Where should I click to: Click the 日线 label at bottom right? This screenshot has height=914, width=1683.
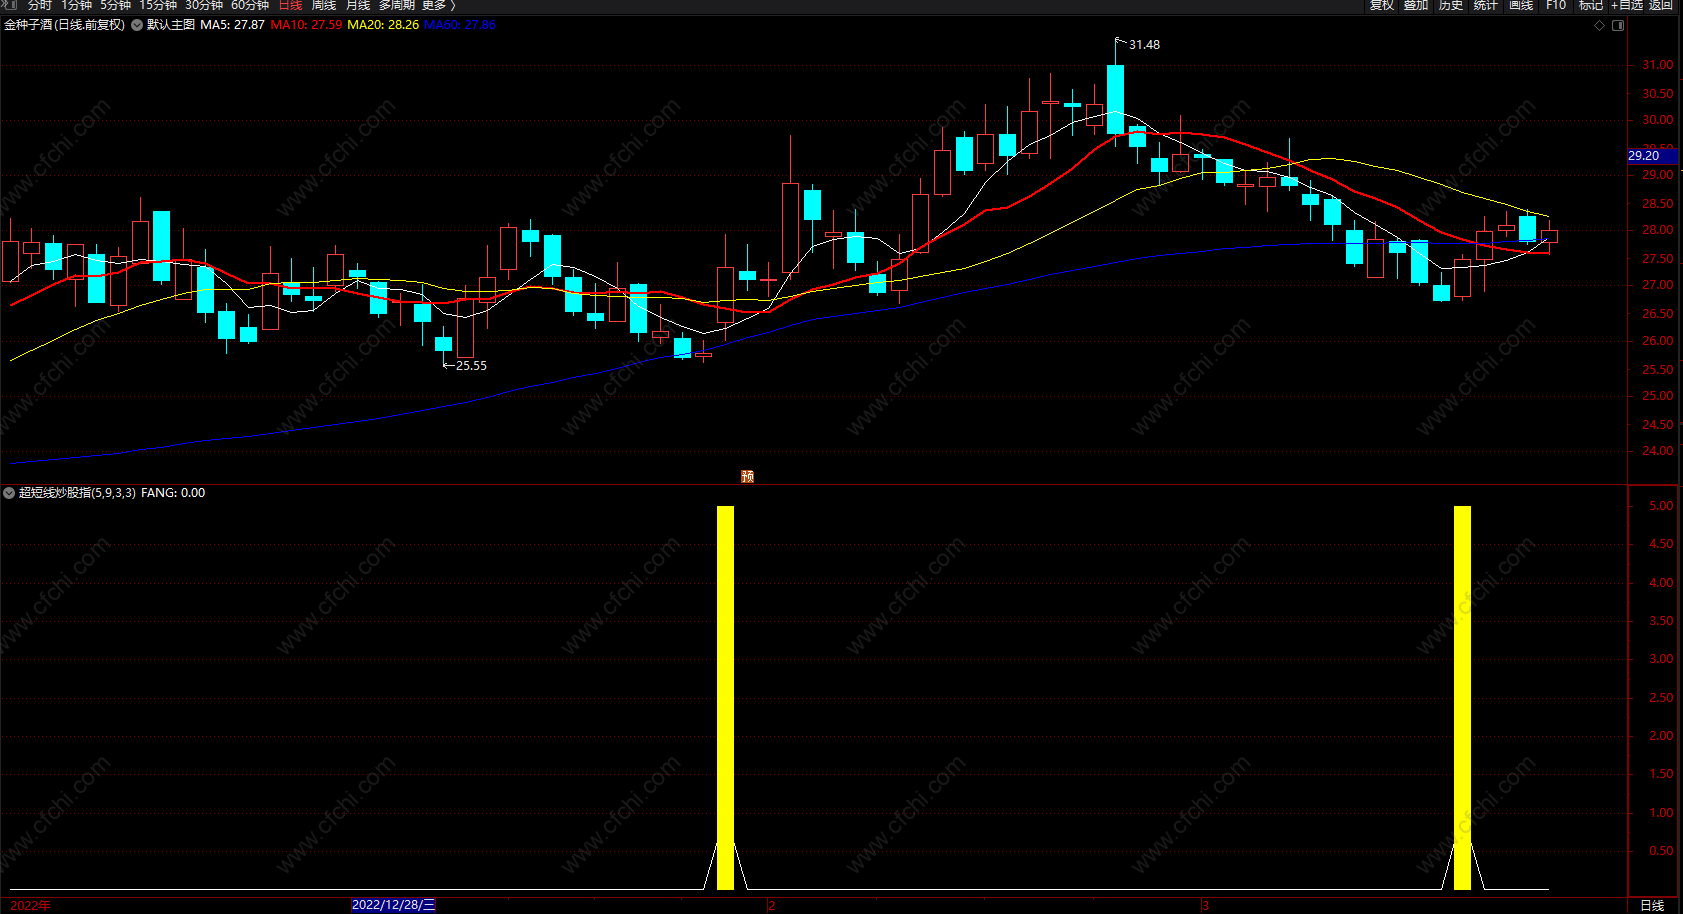tap(1652, 906)
